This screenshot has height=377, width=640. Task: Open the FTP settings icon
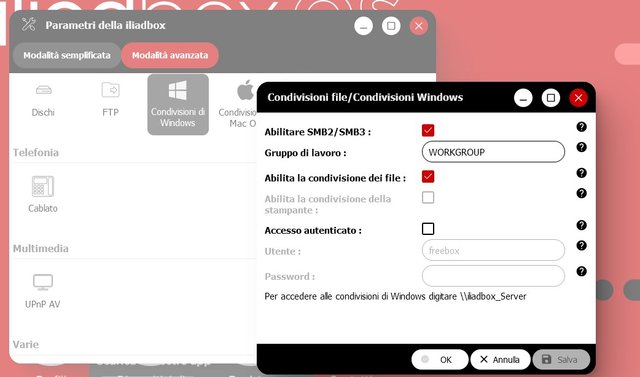[x=110, y=100]
